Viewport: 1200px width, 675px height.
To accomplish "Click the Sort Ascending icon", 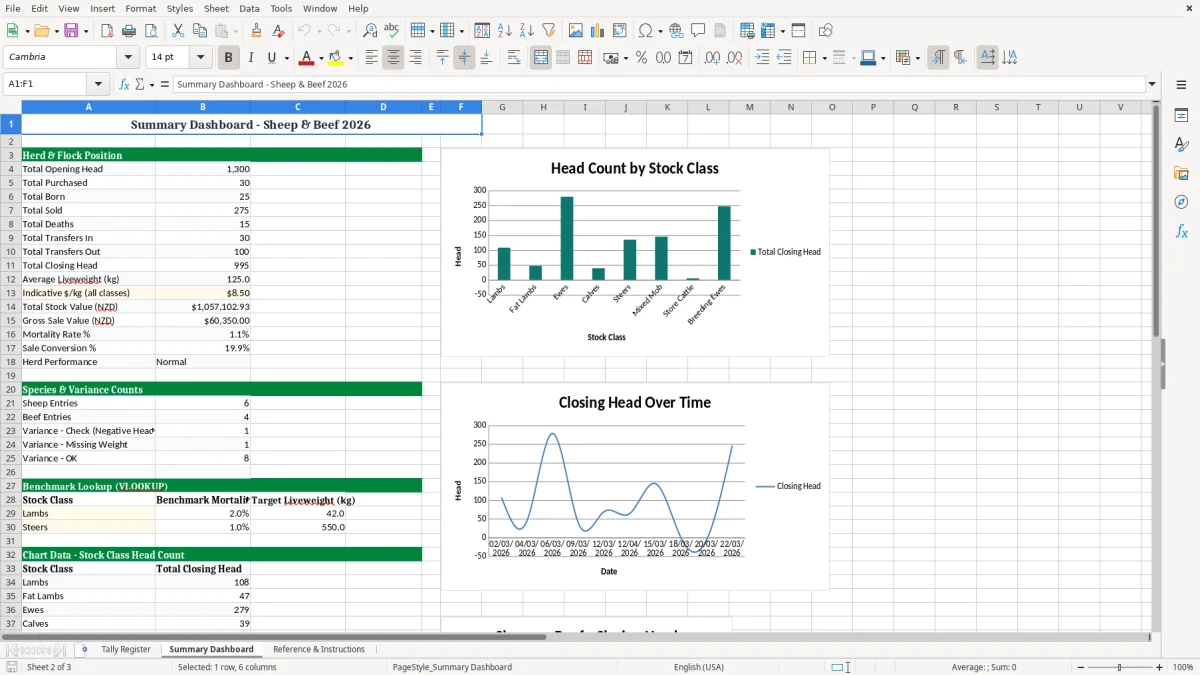I will pos(505,31).
